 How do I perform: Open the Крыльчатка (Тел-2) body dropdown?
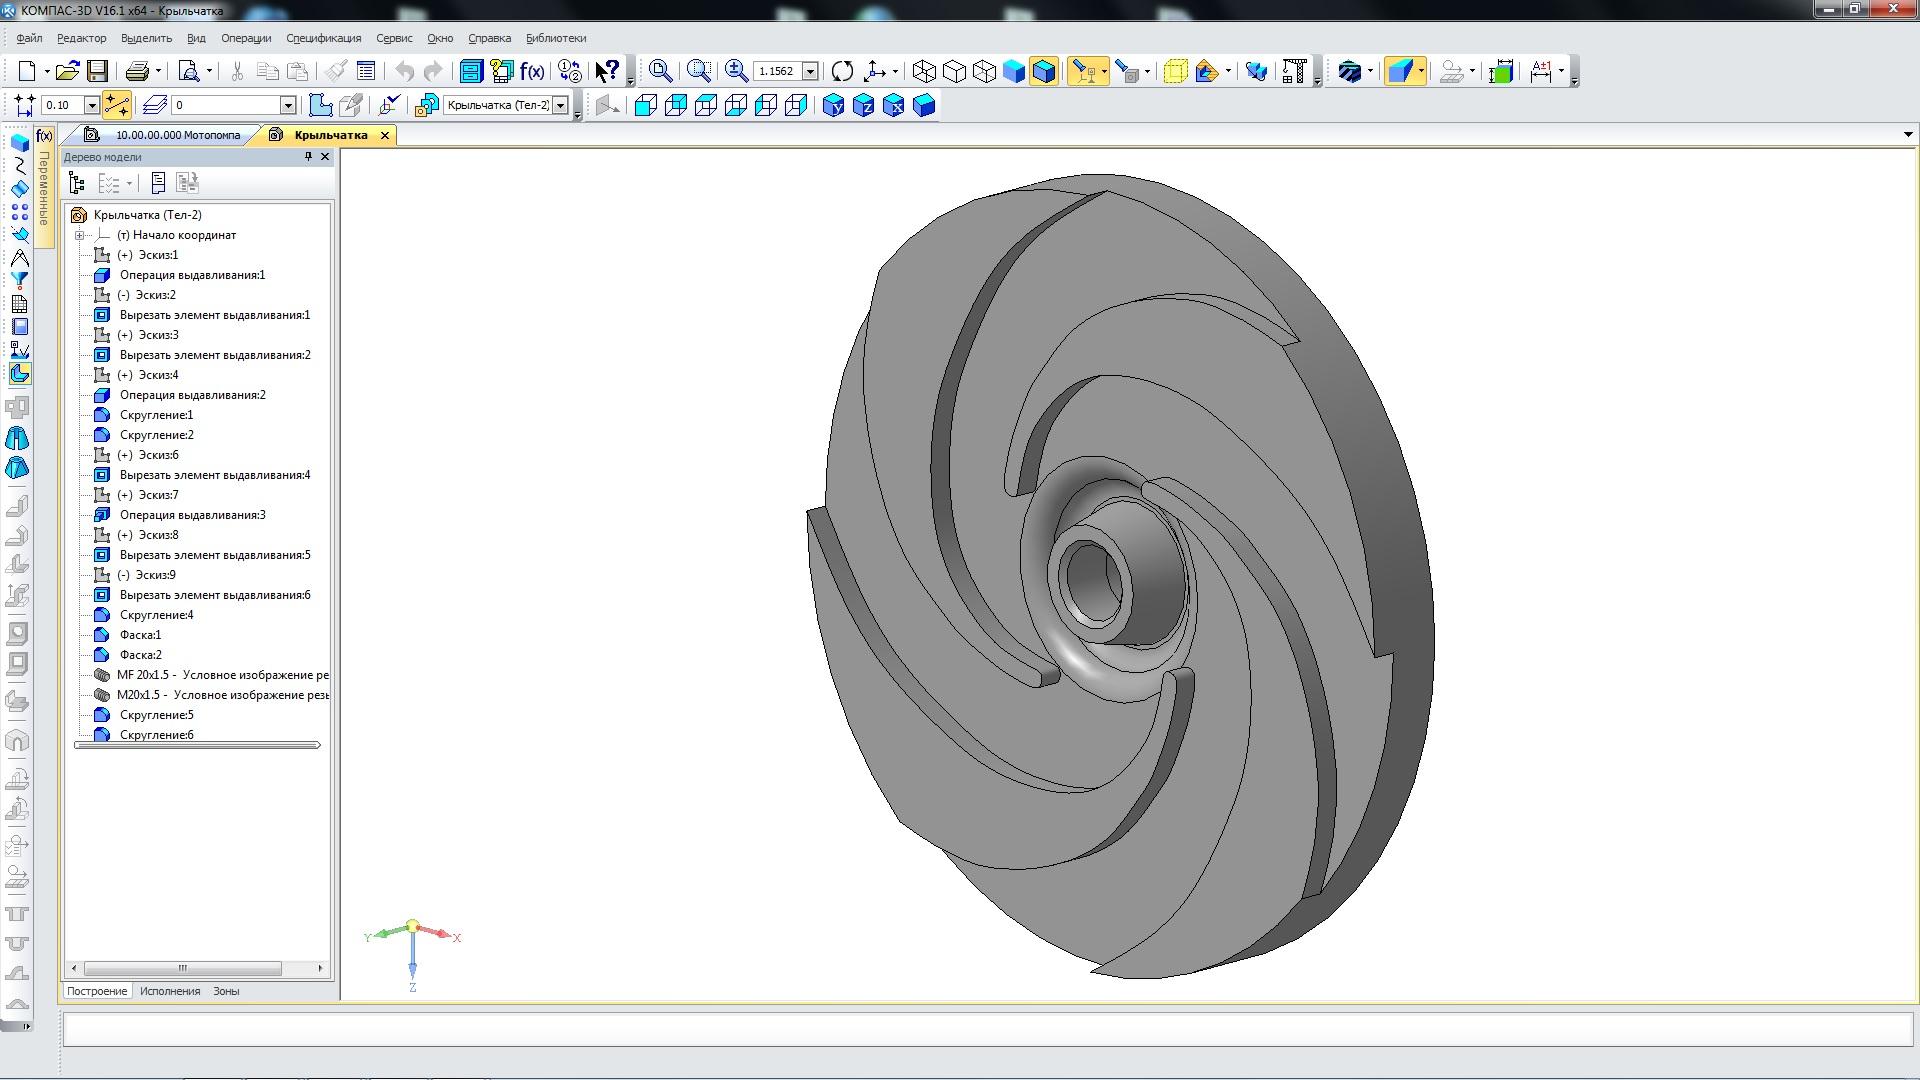(x=561, y=105)
